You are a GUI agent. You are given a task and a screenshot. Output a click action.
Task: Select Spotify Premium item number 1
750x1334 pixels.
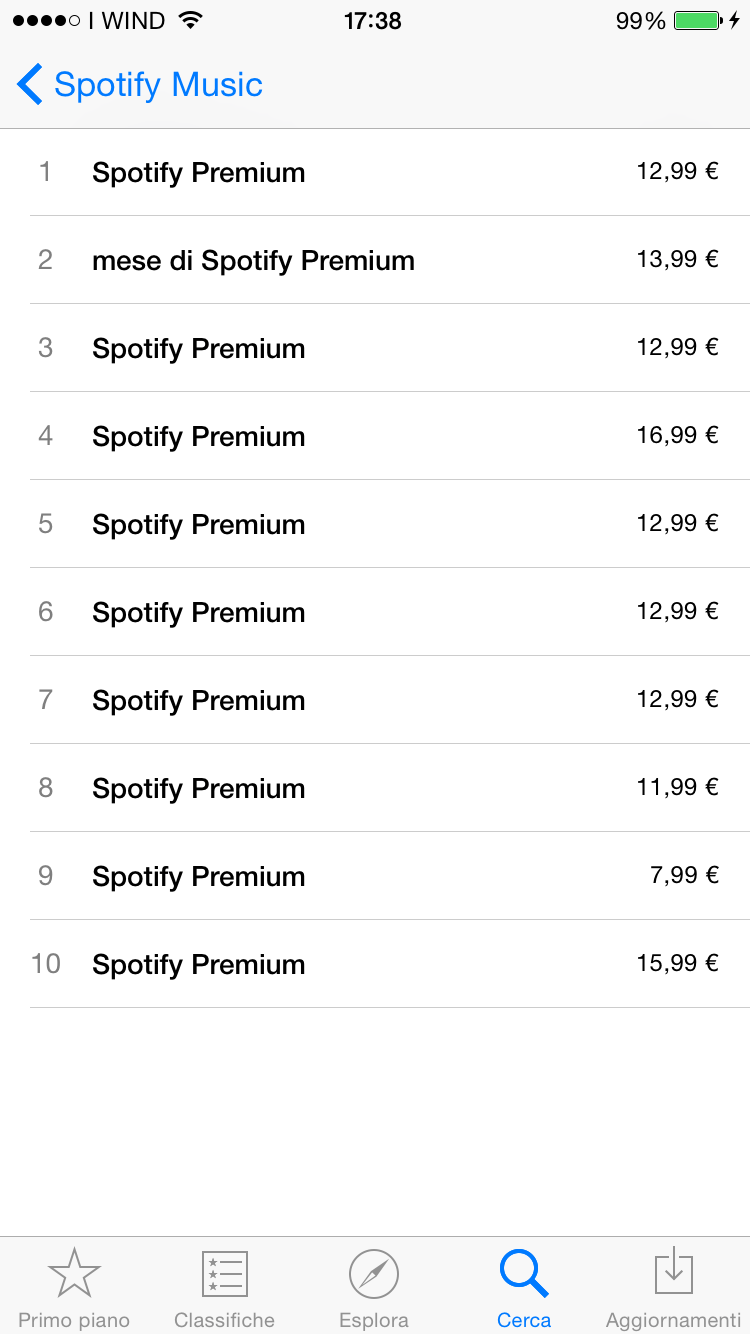click(x=375, y=172)
